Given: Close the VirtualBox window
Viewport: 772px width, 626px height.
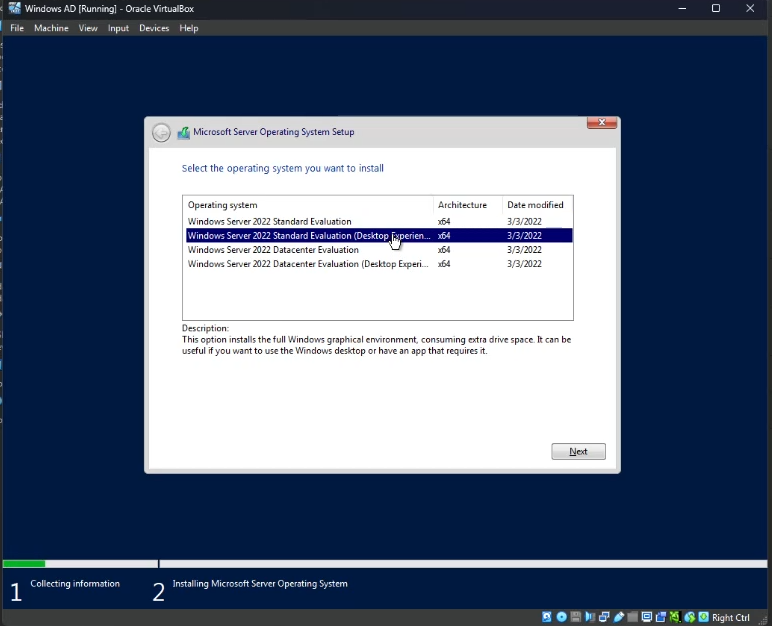Looking at the screenshot, I should click(750, 8).
